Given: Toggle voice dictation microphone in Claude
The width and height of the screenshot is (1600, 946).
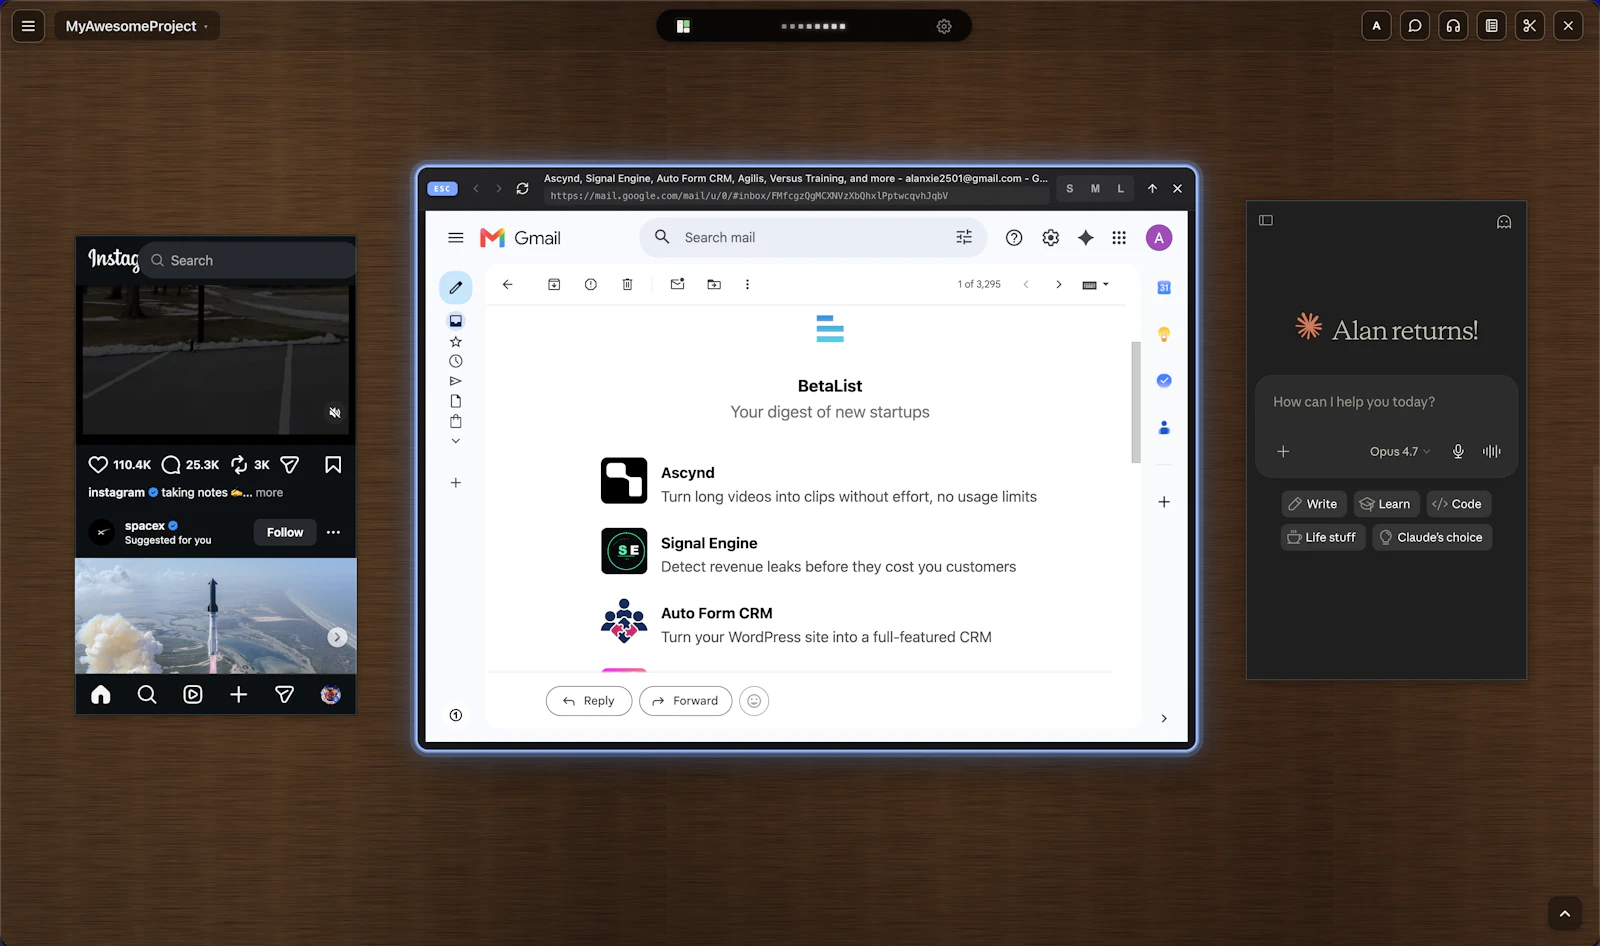Looking at the screenshot, I should click(x=1458, y=451).
